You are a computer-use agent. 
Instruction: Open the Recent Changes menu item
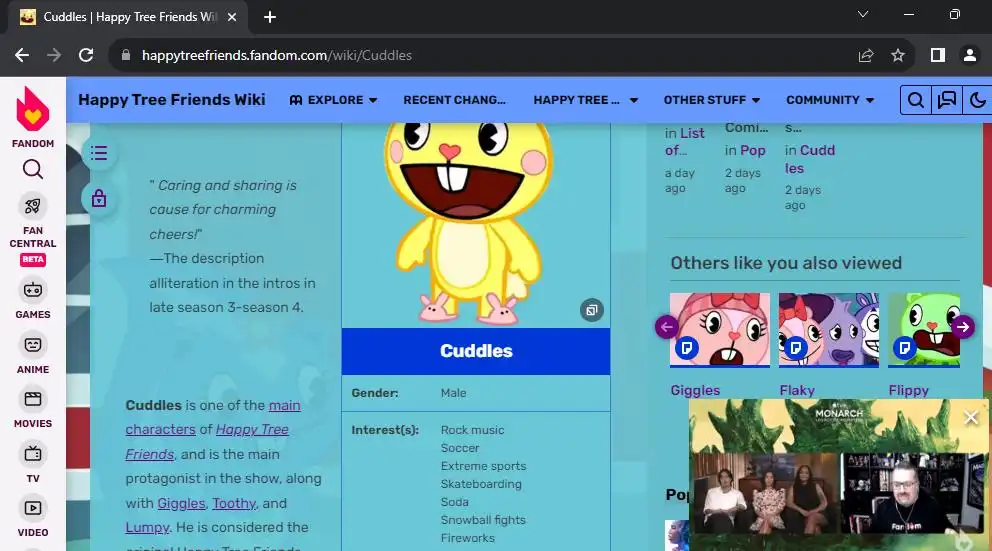pyautogui.click(x=454, y=100)
